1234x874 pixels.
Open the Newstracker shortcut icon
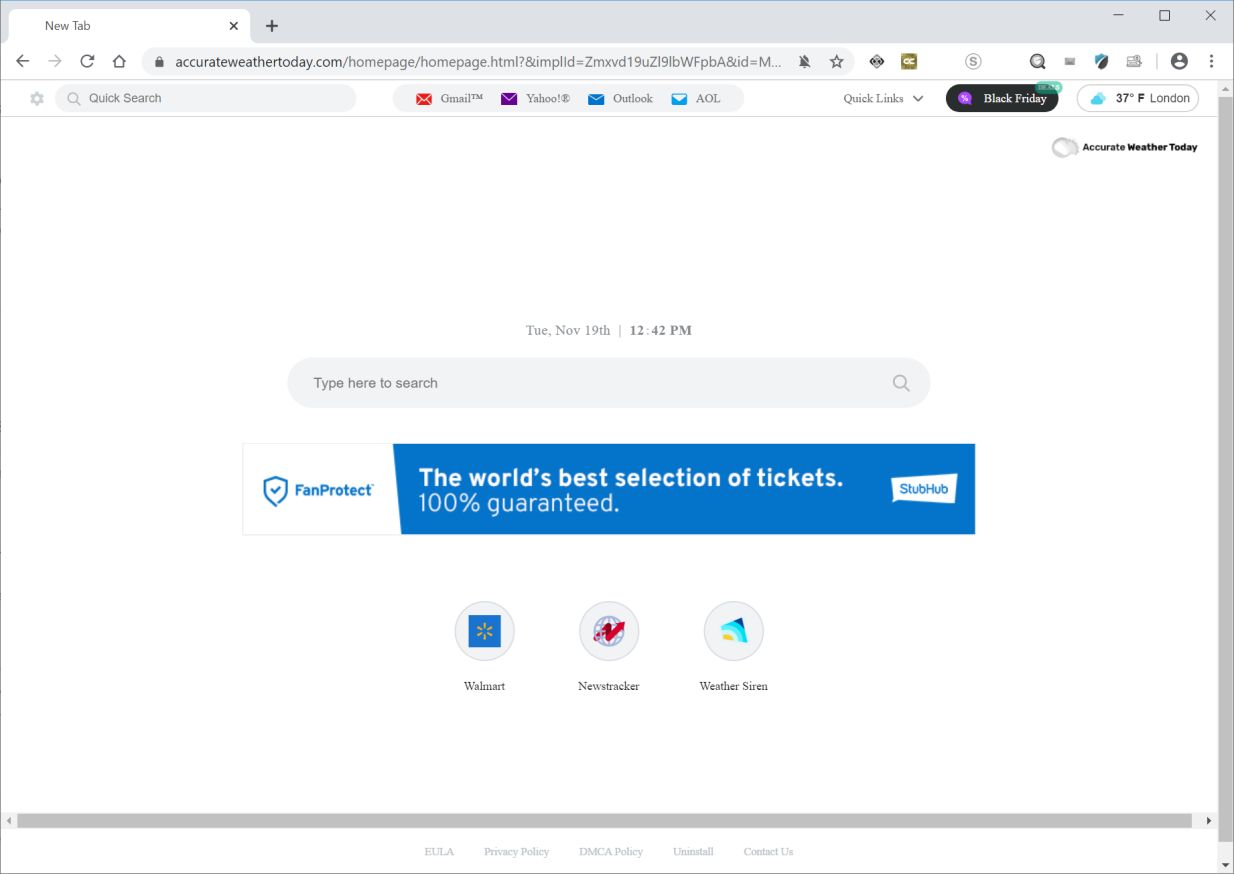(609, 631)
